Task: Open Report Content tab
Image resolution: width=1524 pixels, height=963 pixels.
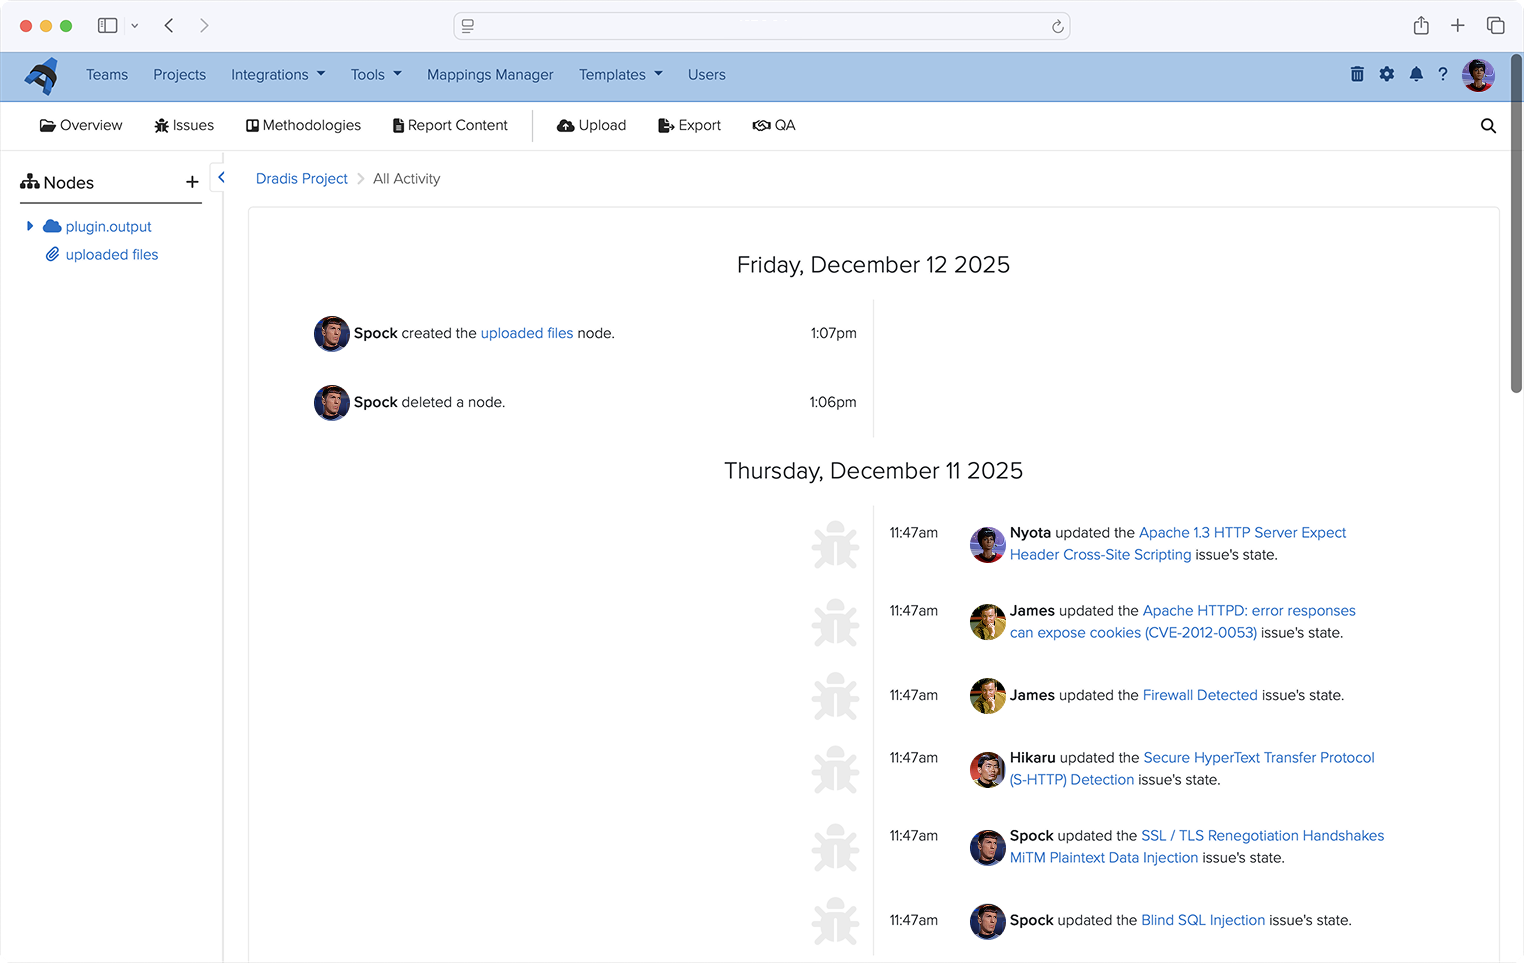Action: click(451, 125)
